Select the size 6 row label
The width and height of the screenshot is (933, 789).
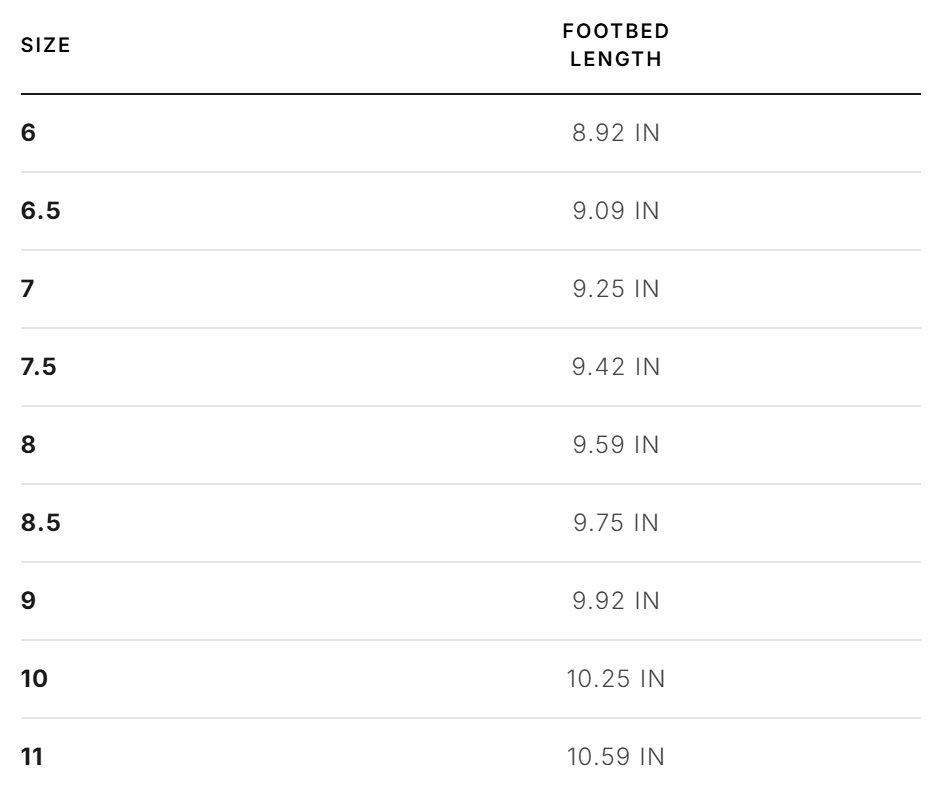28,133
